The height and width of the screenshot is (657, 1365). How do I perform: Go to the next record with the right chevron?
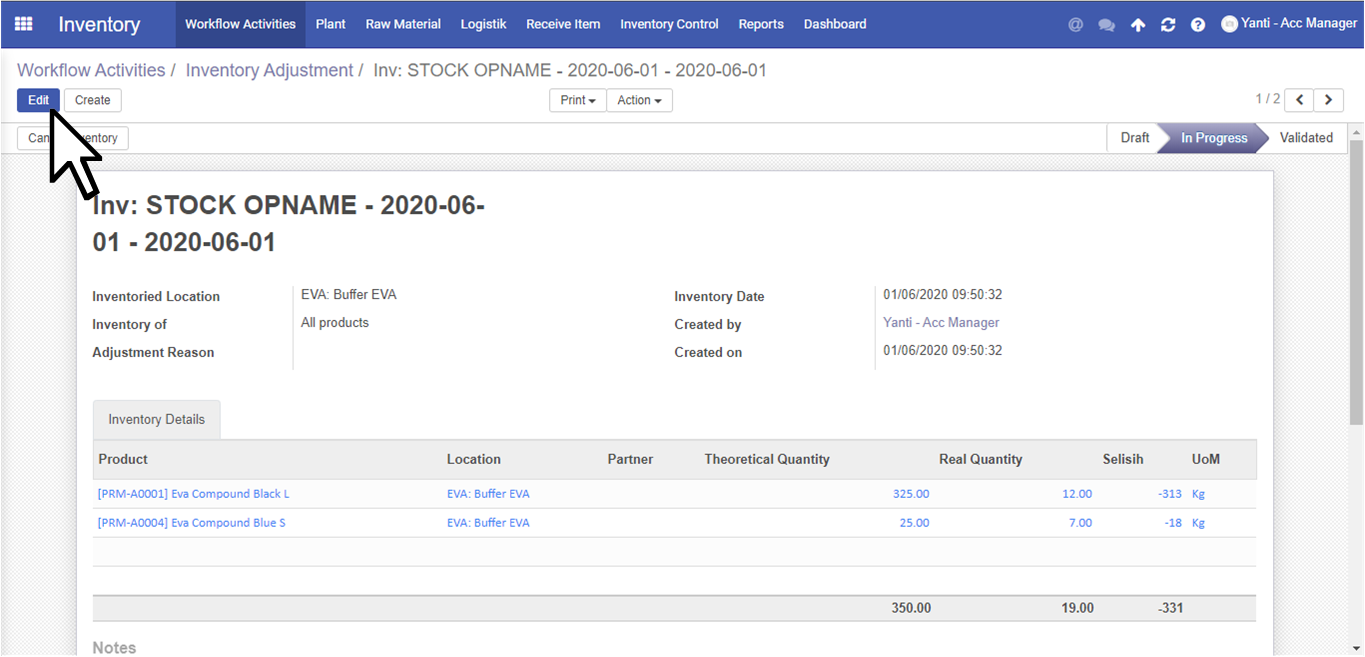click(x=1328, y=100)
